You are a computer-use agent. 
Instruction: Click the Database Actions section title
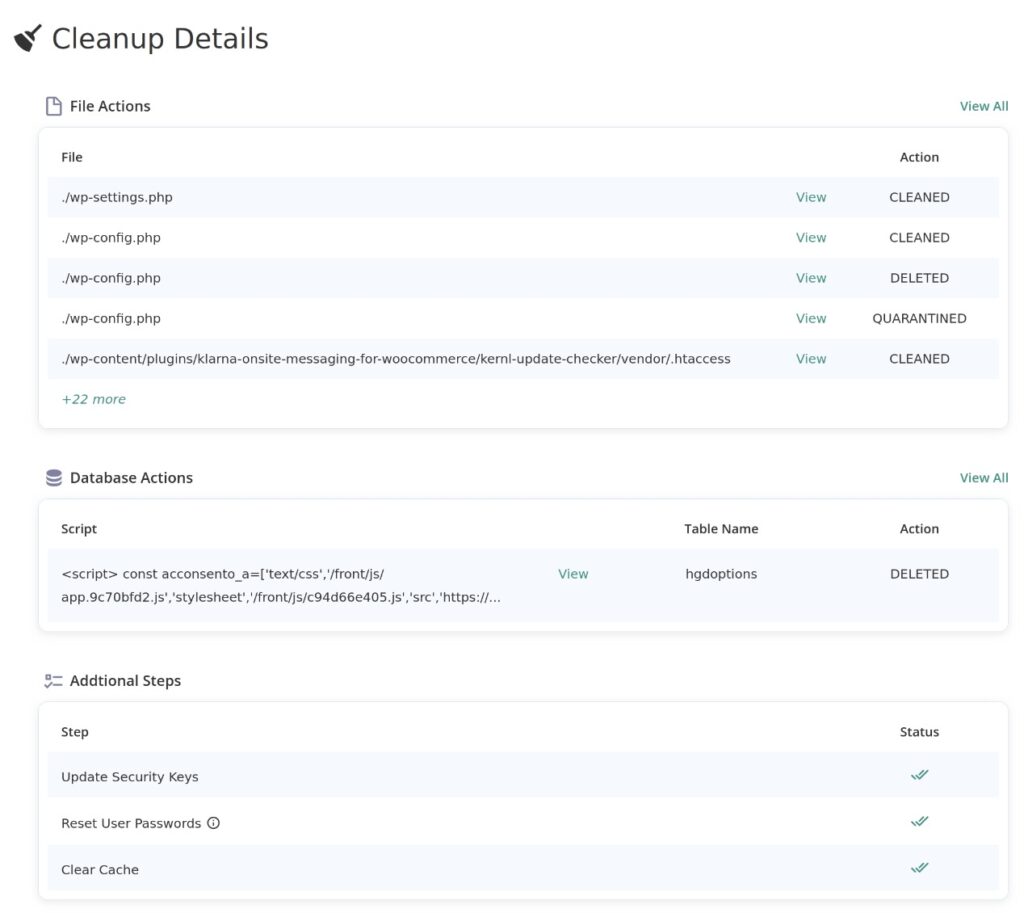pyautogui.click(x=131, y=478)
